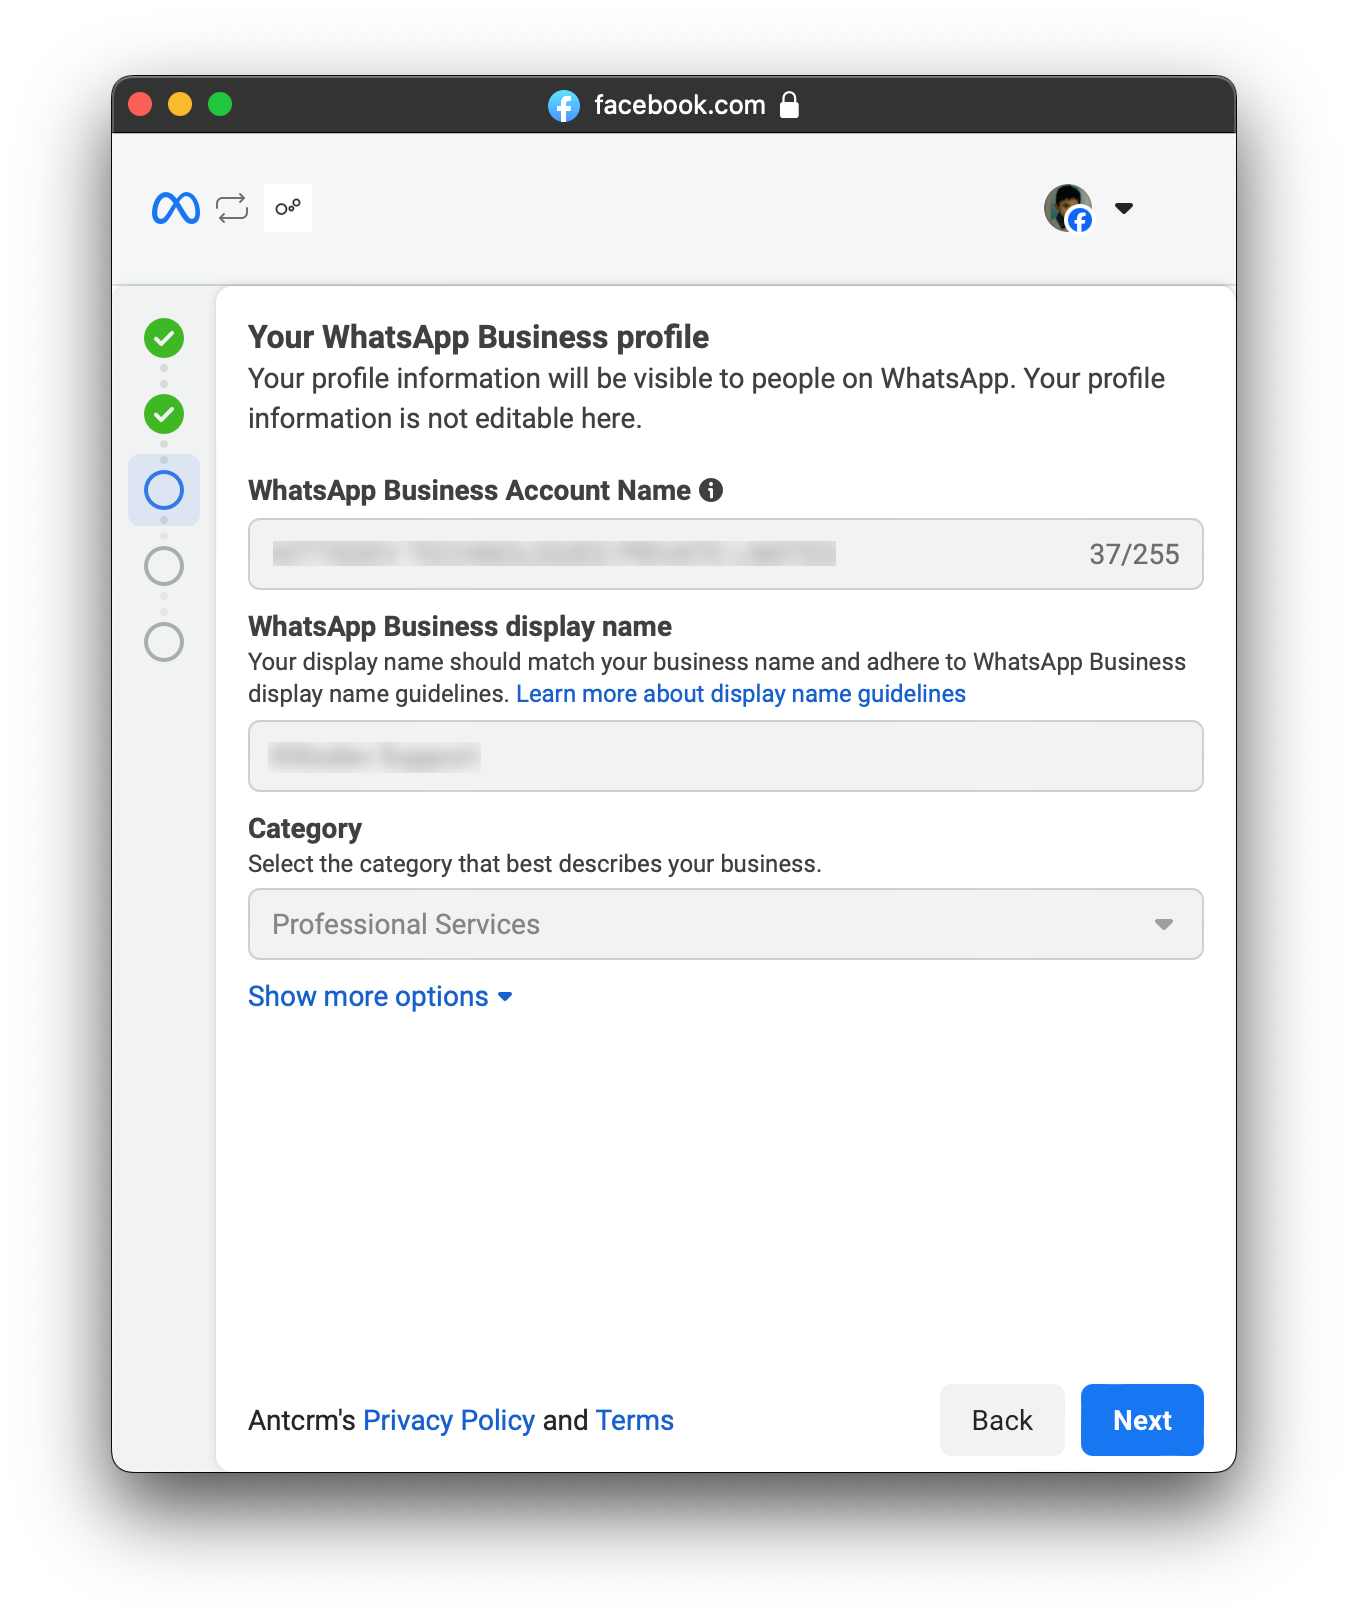Open Antcrm's Privacy Policy link

448,1420
